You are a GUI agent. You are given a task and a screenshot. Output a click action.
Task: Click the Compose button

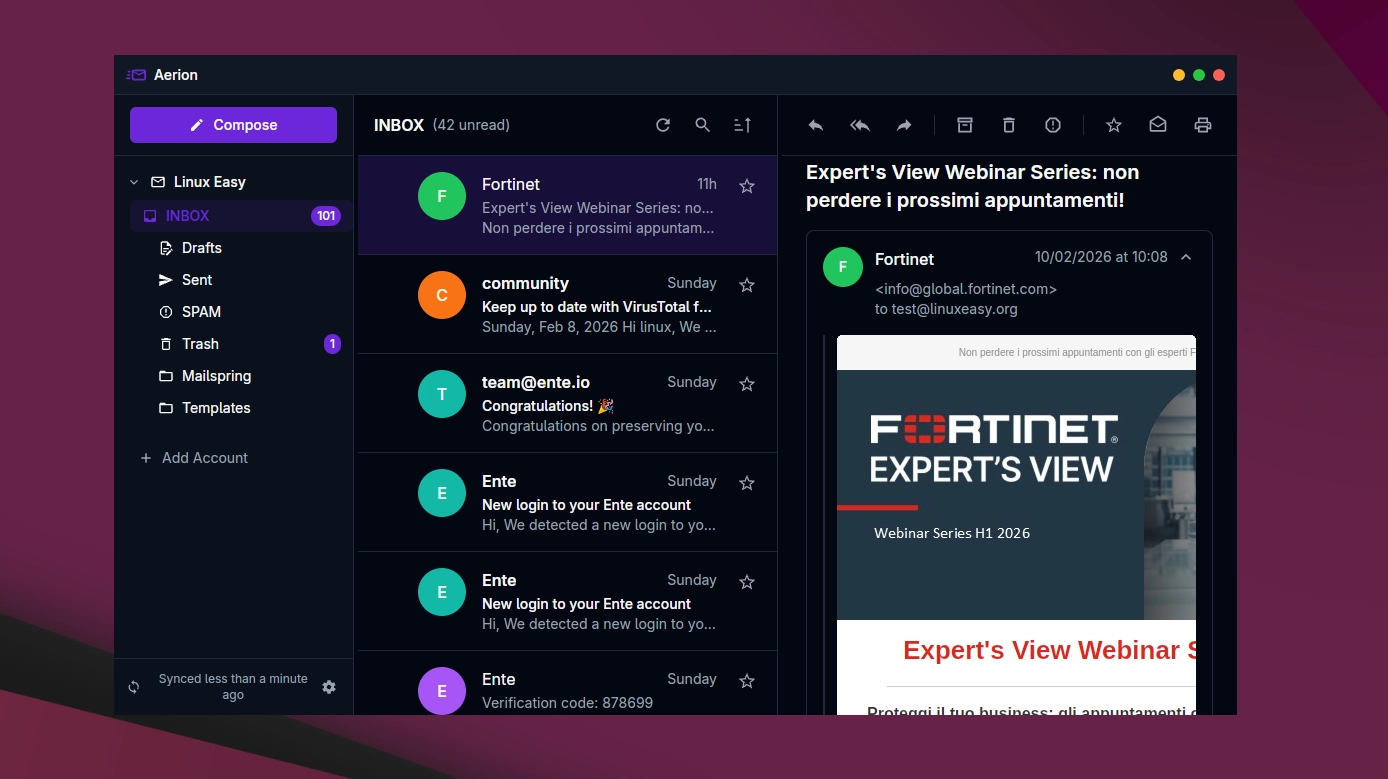(233, 125)
